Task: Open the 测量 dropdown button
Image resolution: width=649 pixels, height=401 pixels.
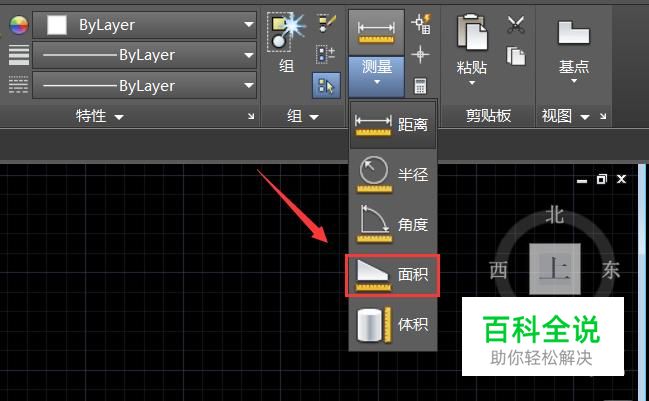Action: pos(376,76)
